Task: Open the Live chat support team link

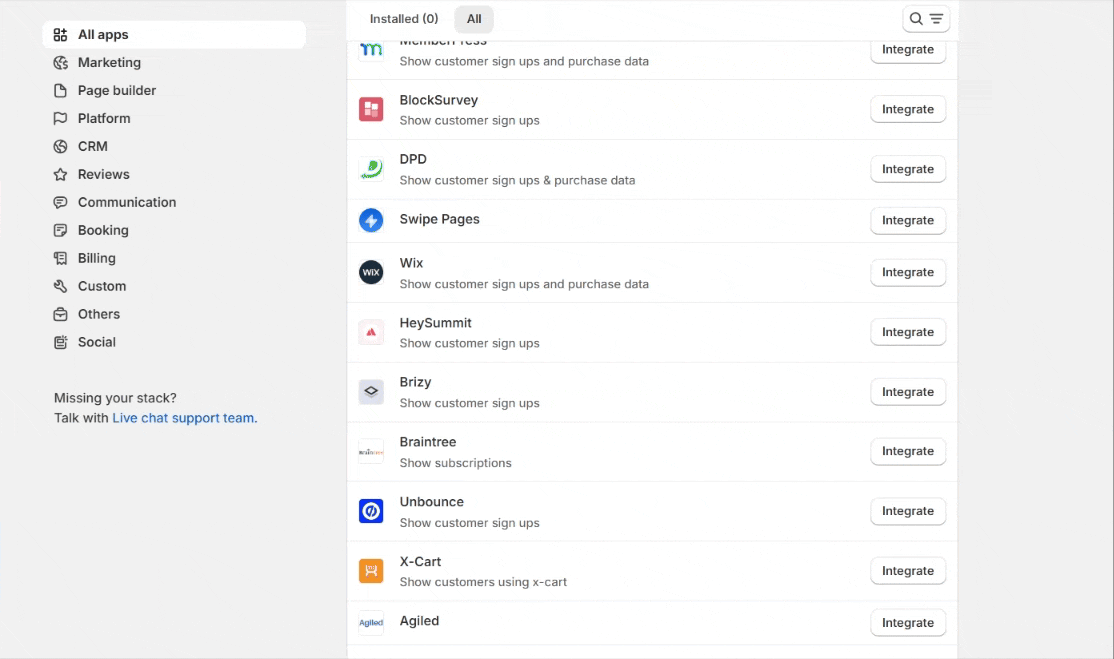Action: pos(184,419)
